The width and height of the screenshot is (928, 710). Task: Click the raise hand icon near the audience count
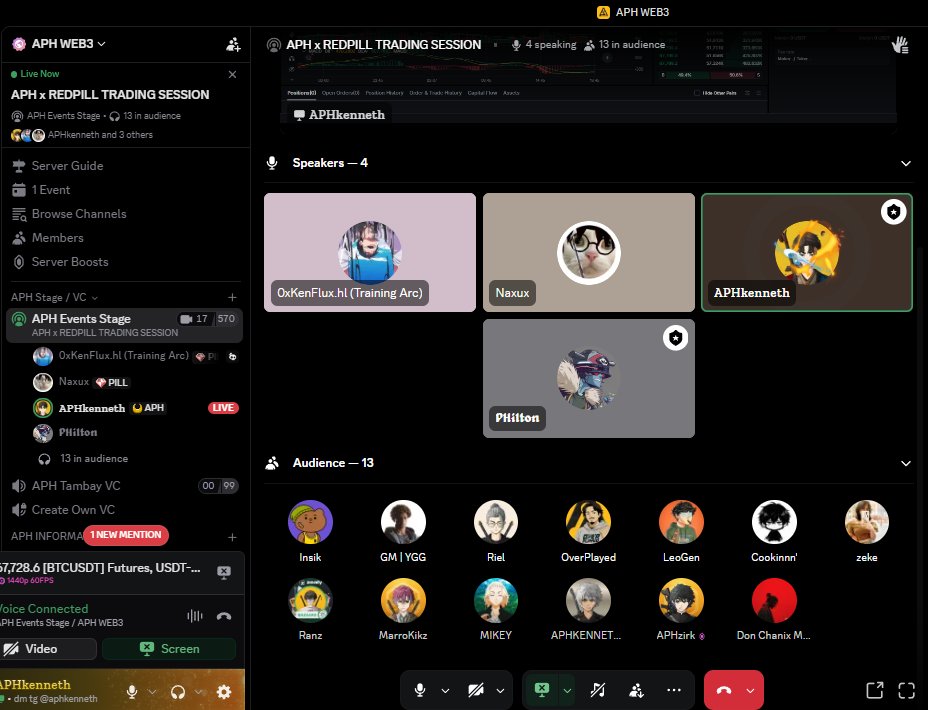point(899,45)
